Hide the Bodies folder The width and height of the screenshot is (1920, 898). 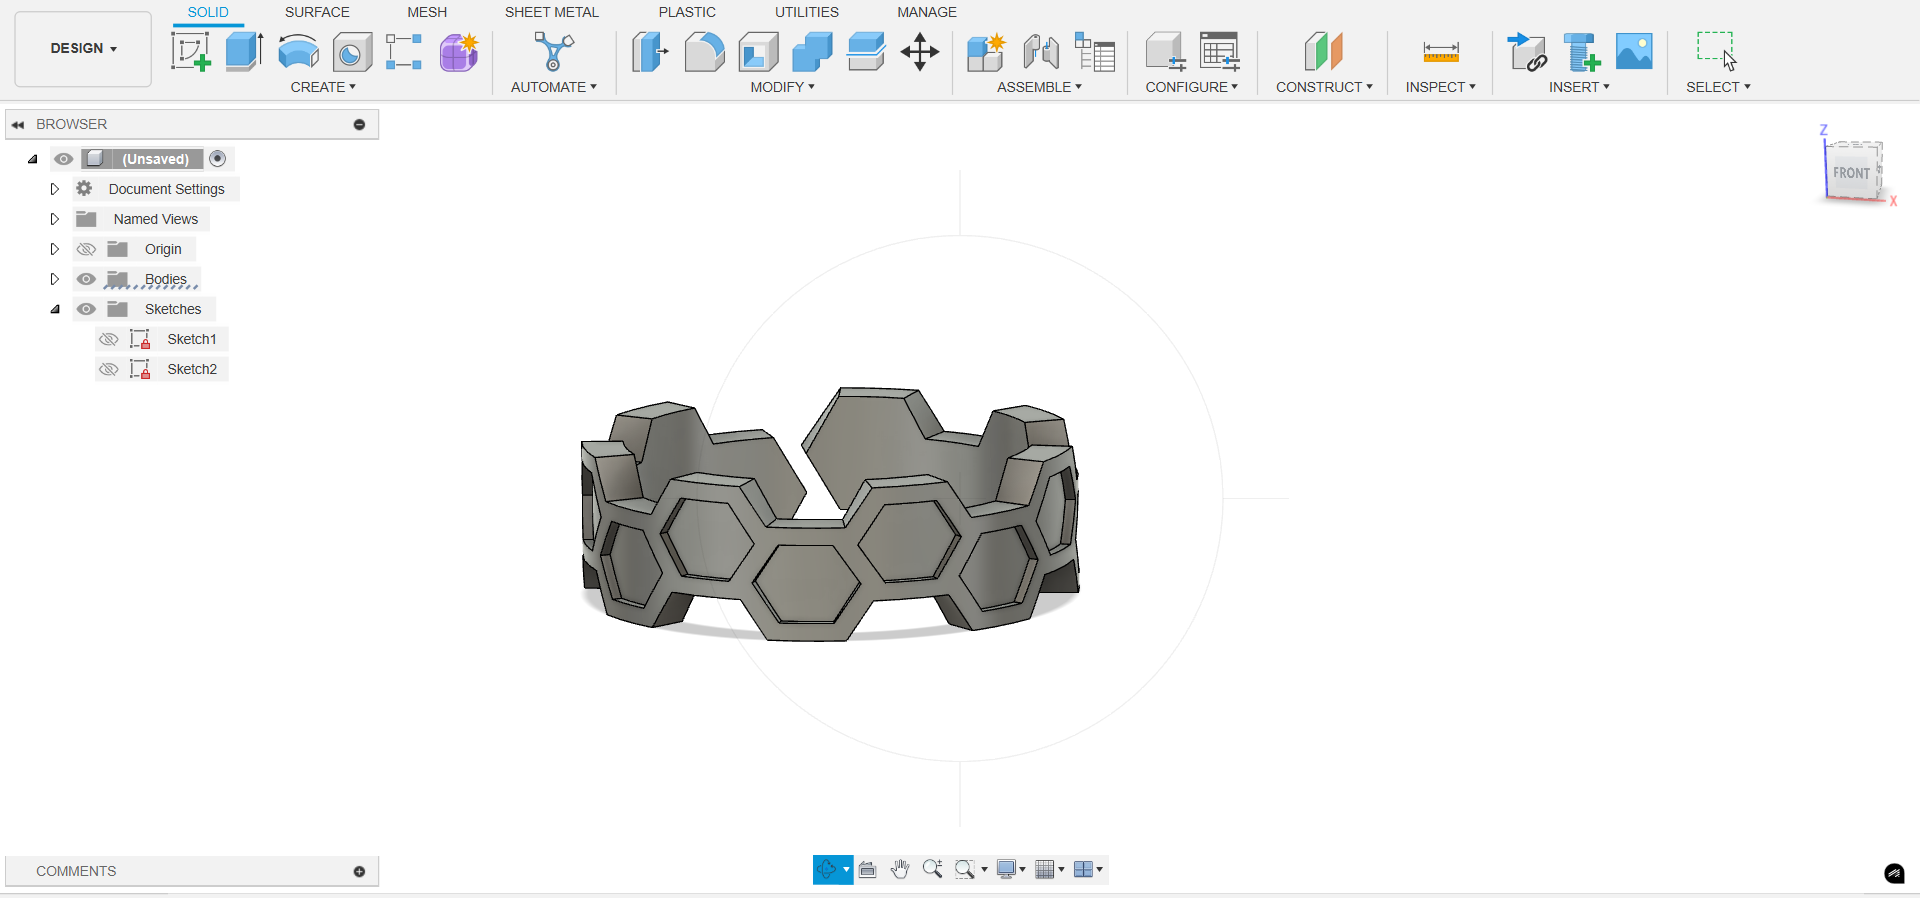[x=87, y=279]
